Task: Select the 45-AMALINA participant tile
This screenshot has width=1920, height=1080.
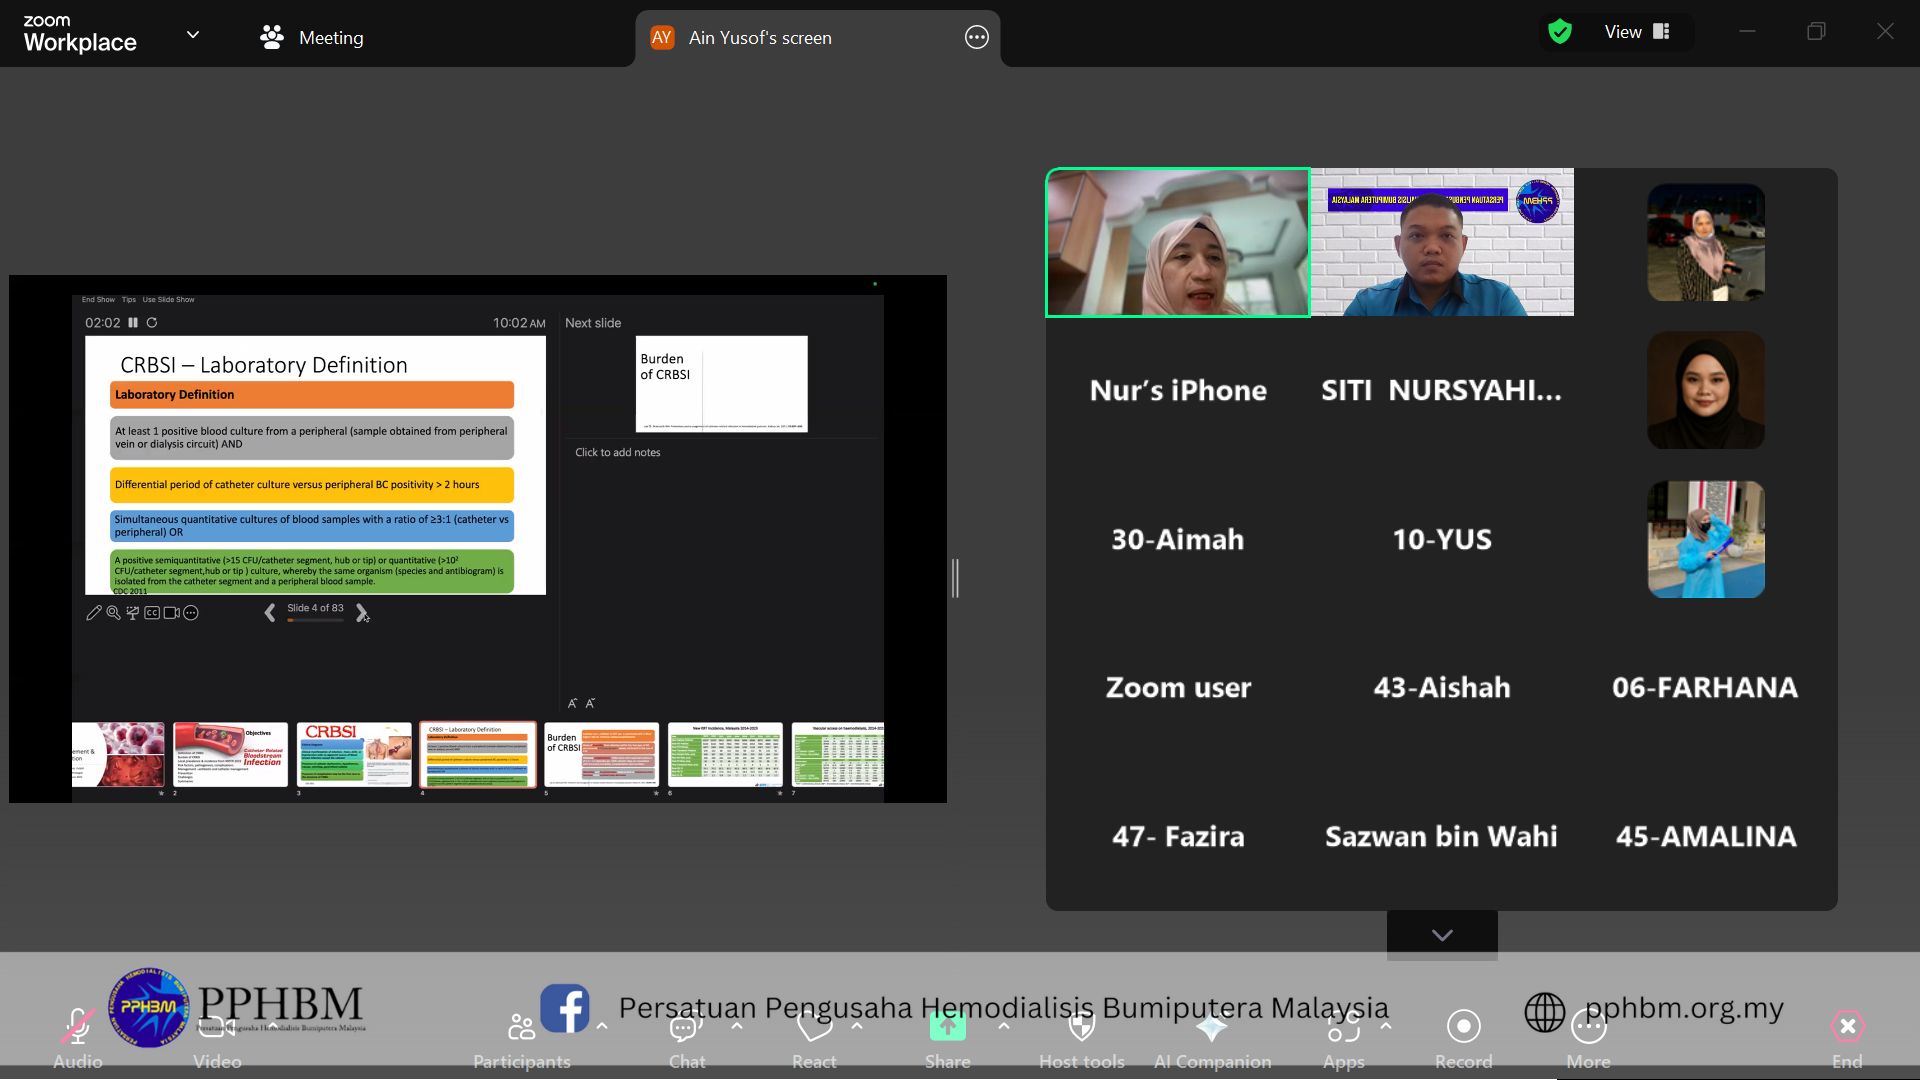Action: 1705,836
